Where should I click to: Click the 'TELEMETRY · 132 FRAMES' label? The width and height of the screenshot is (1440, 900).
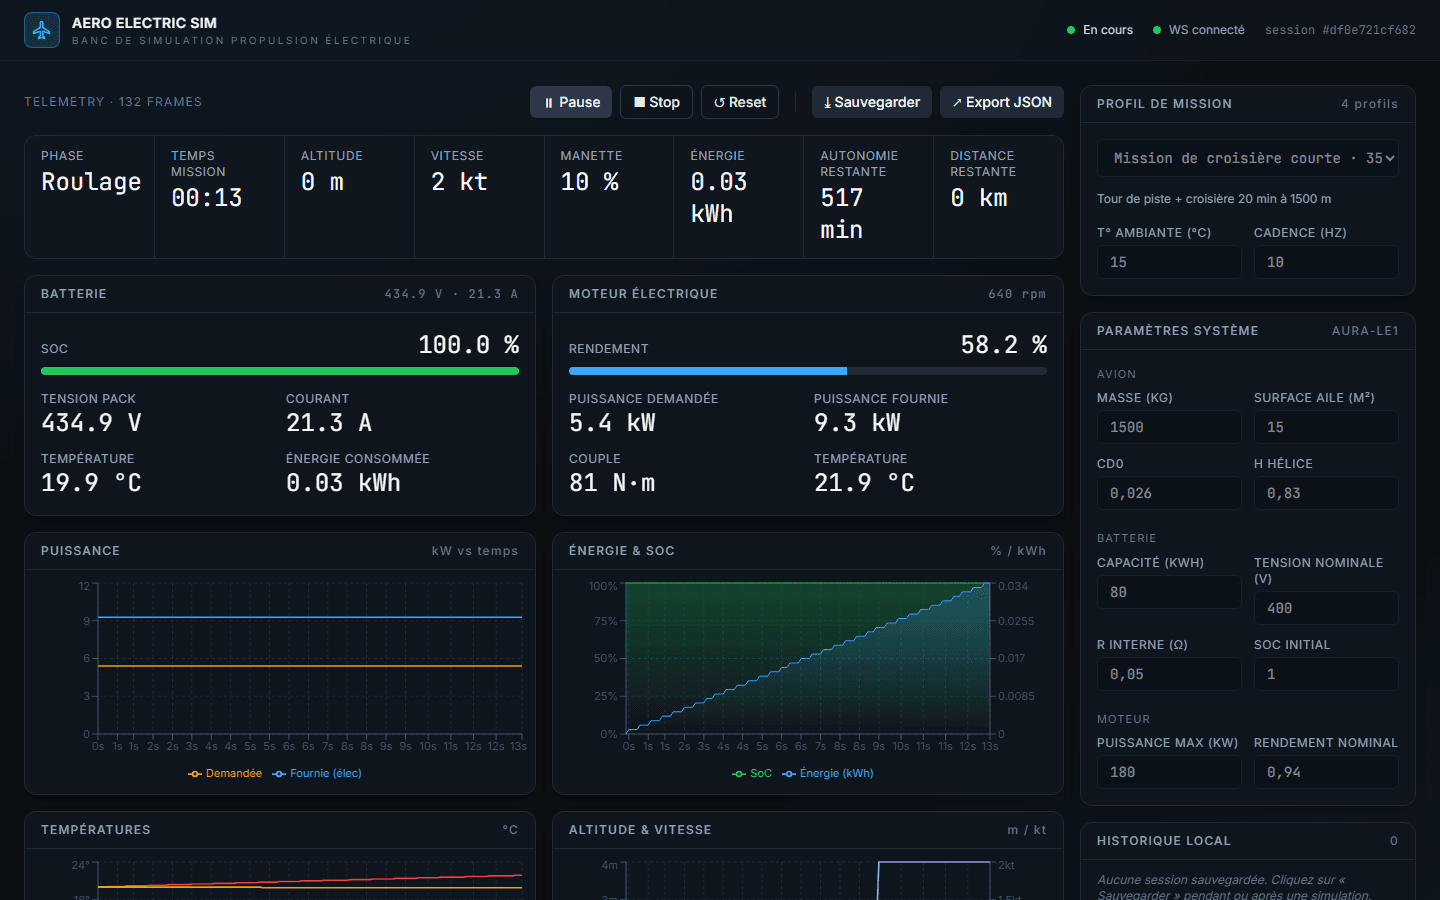[113, 102]
